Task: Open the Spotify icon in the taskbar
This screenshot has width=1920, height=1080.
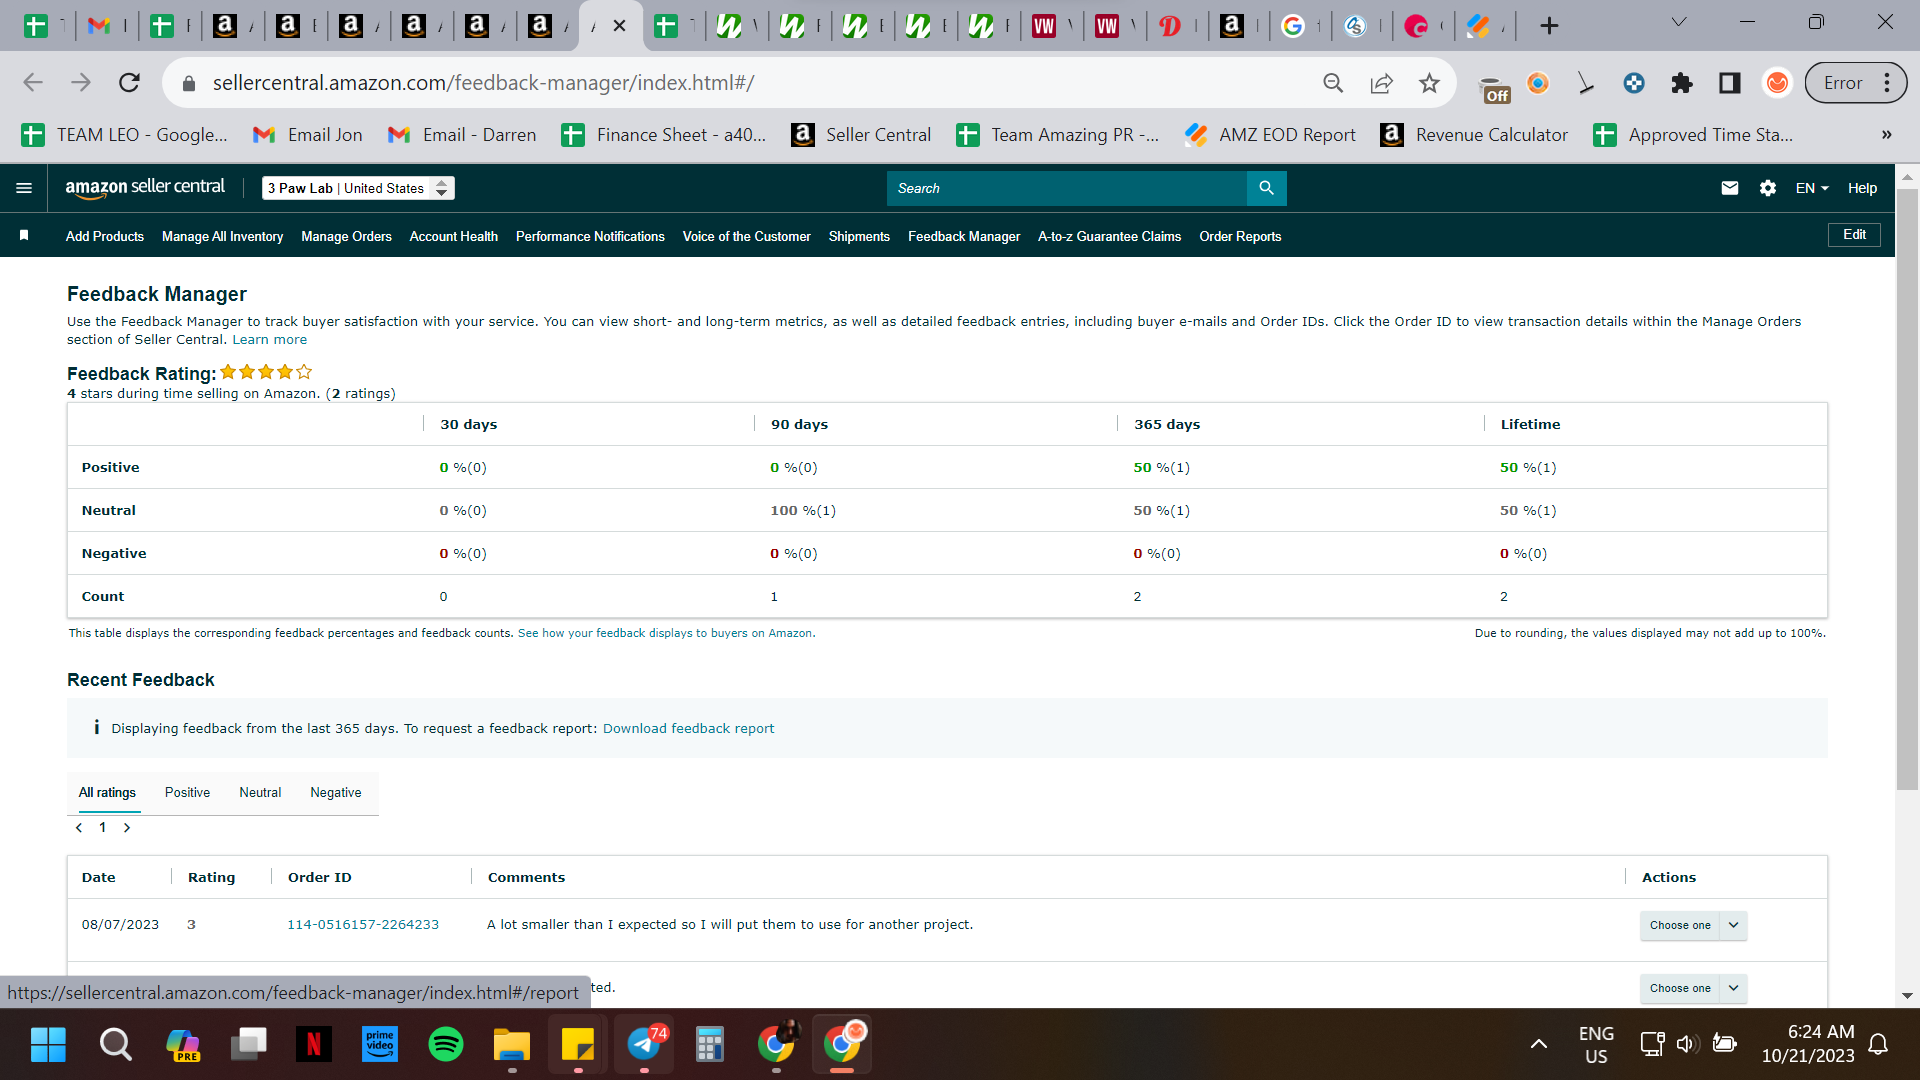Action: click(x=446, y=1044)
